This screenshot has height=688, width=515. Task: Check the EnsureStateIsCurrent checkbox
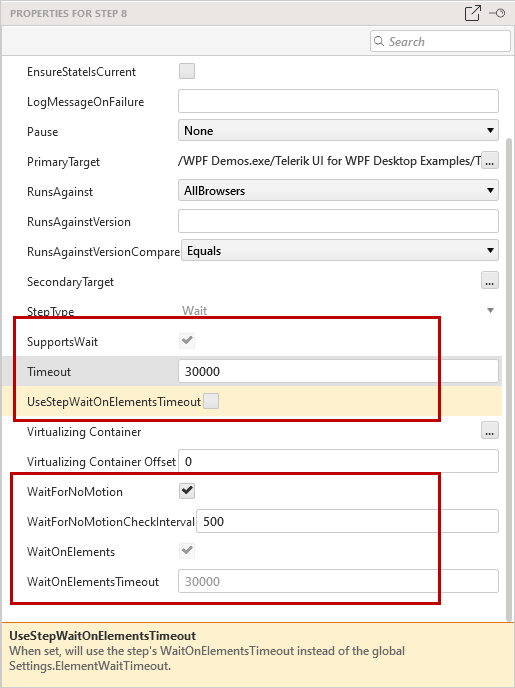(187, 71)
